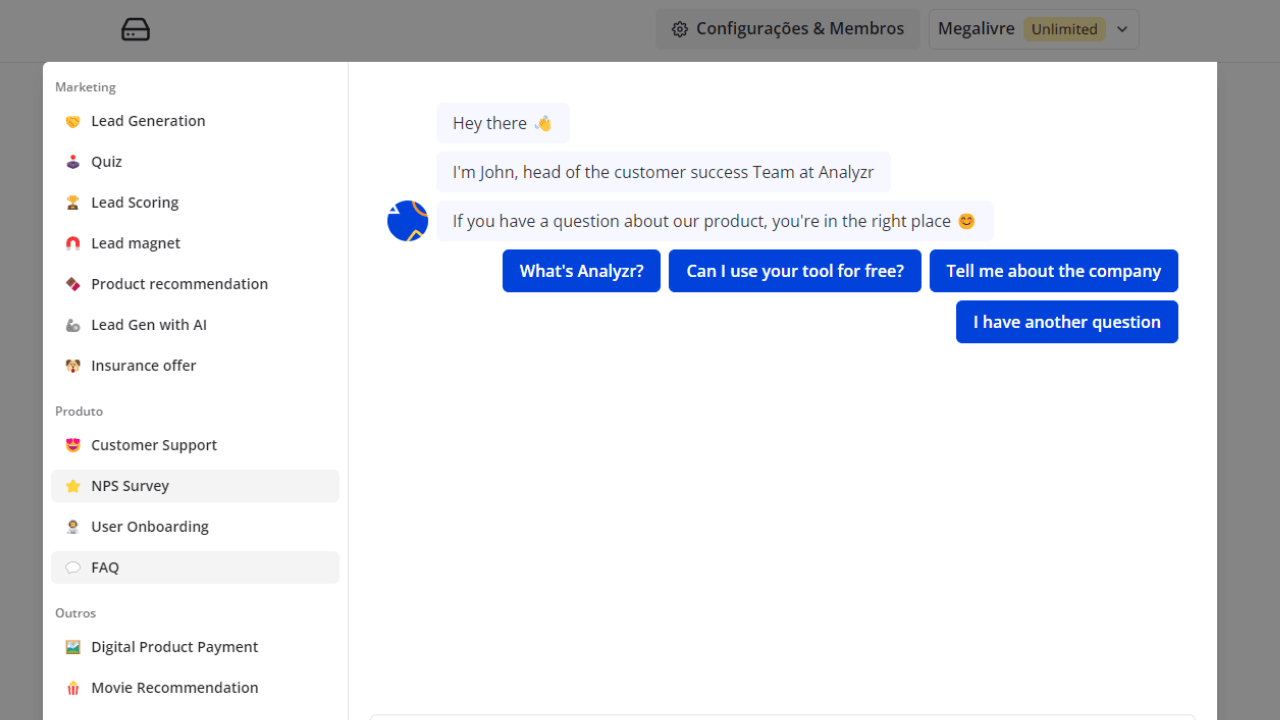Choose "Tell me about the company" reply
Viewport: 1280px width, 720px height.
(x=1053, y=271)
